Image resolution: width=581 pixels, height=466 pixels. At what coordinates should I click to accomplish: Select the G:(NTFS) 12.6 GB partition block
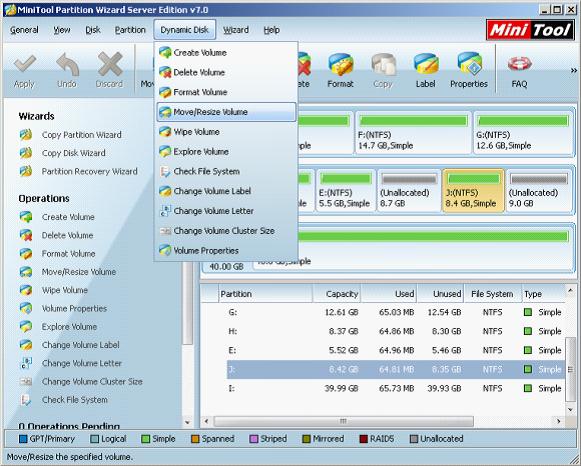523,133
